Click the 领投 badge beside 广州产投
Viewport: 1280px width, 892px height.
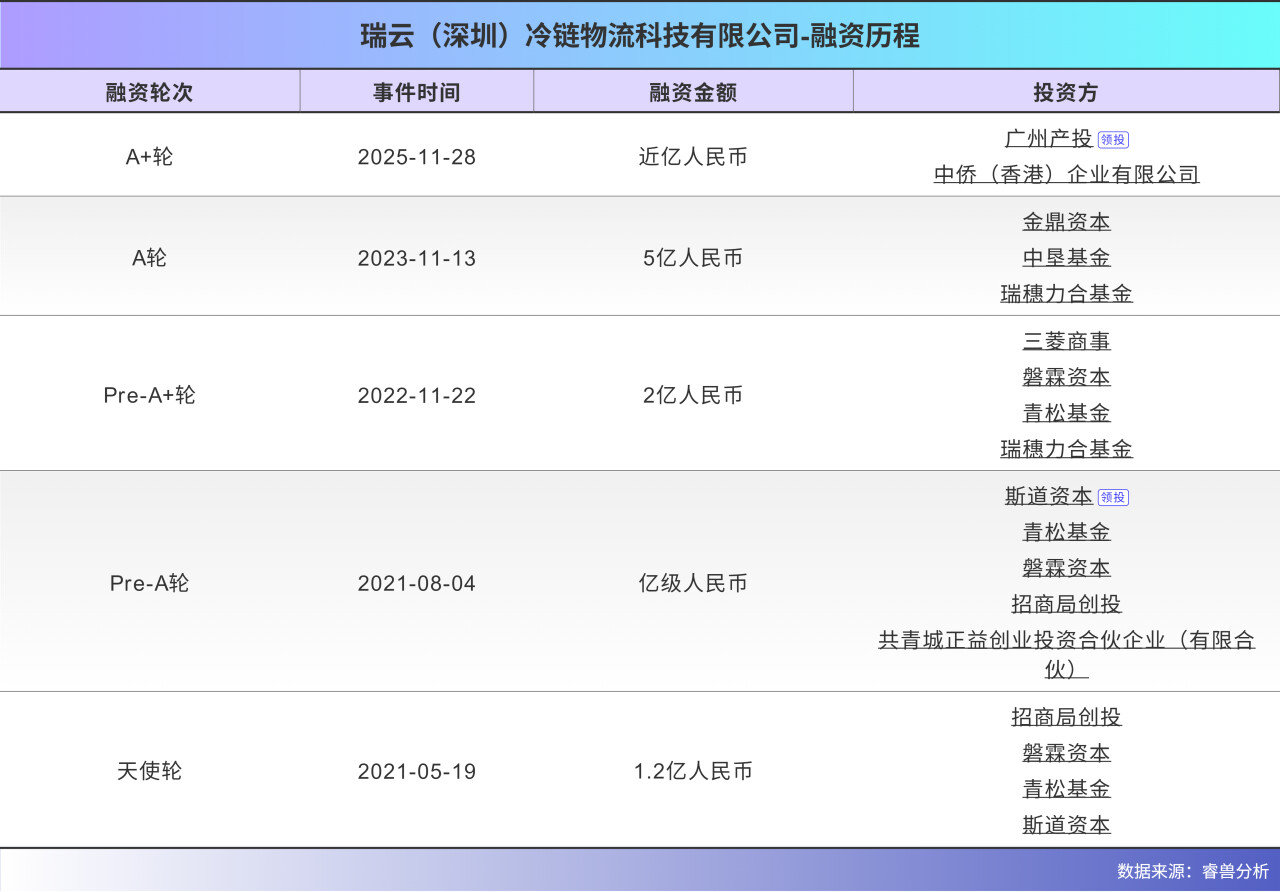[x=1113, y=140]
